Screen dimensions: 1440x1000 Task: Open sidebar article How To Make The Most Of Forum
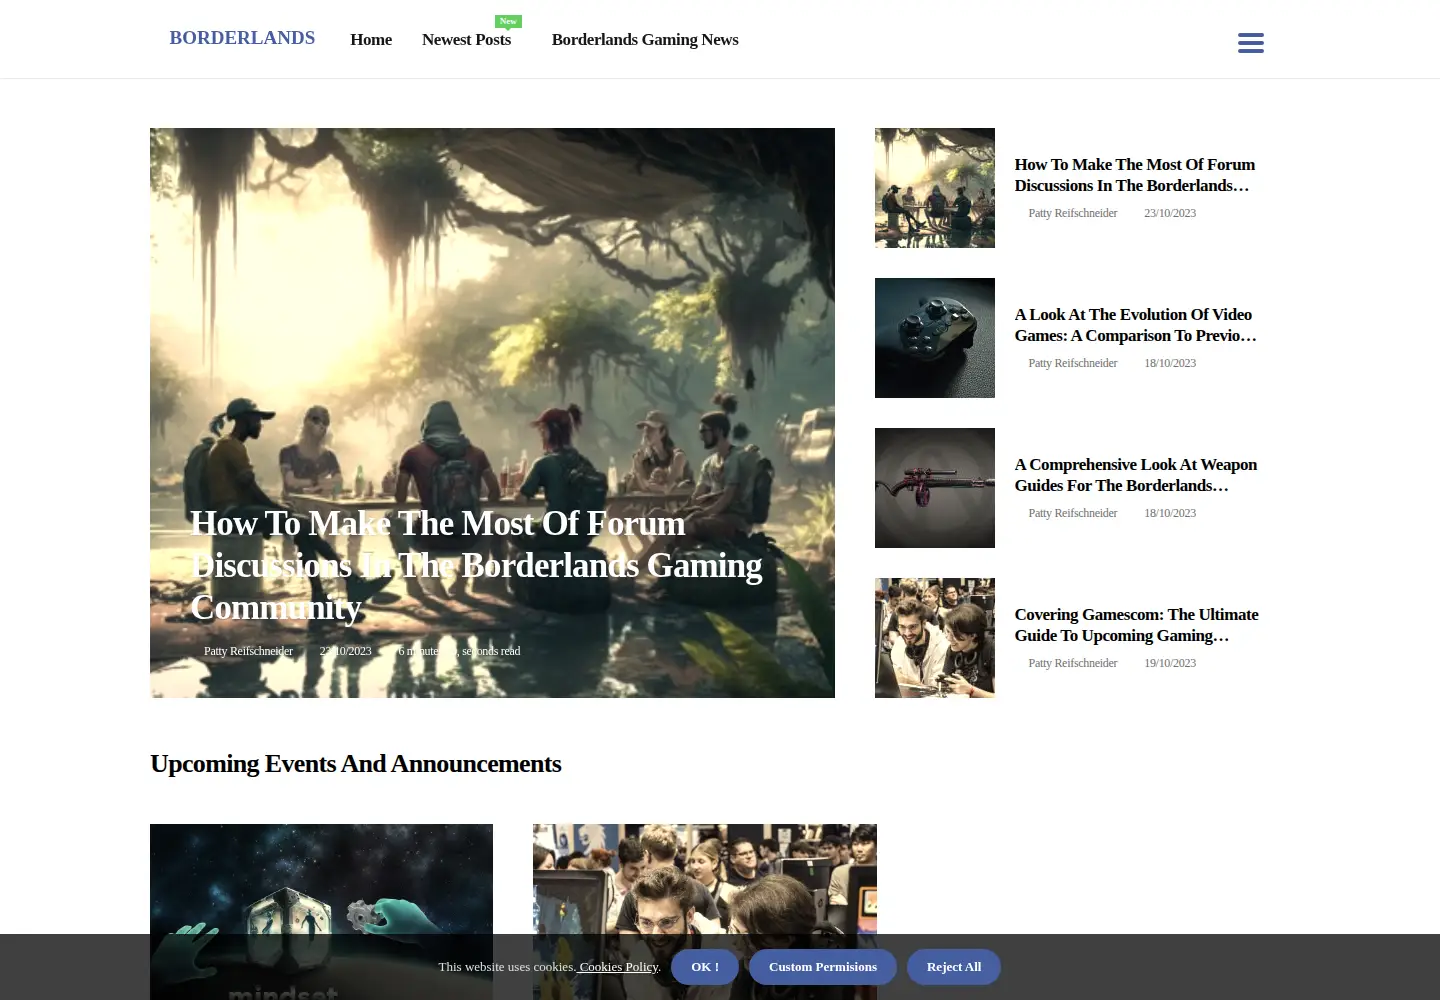(1135, 175)
